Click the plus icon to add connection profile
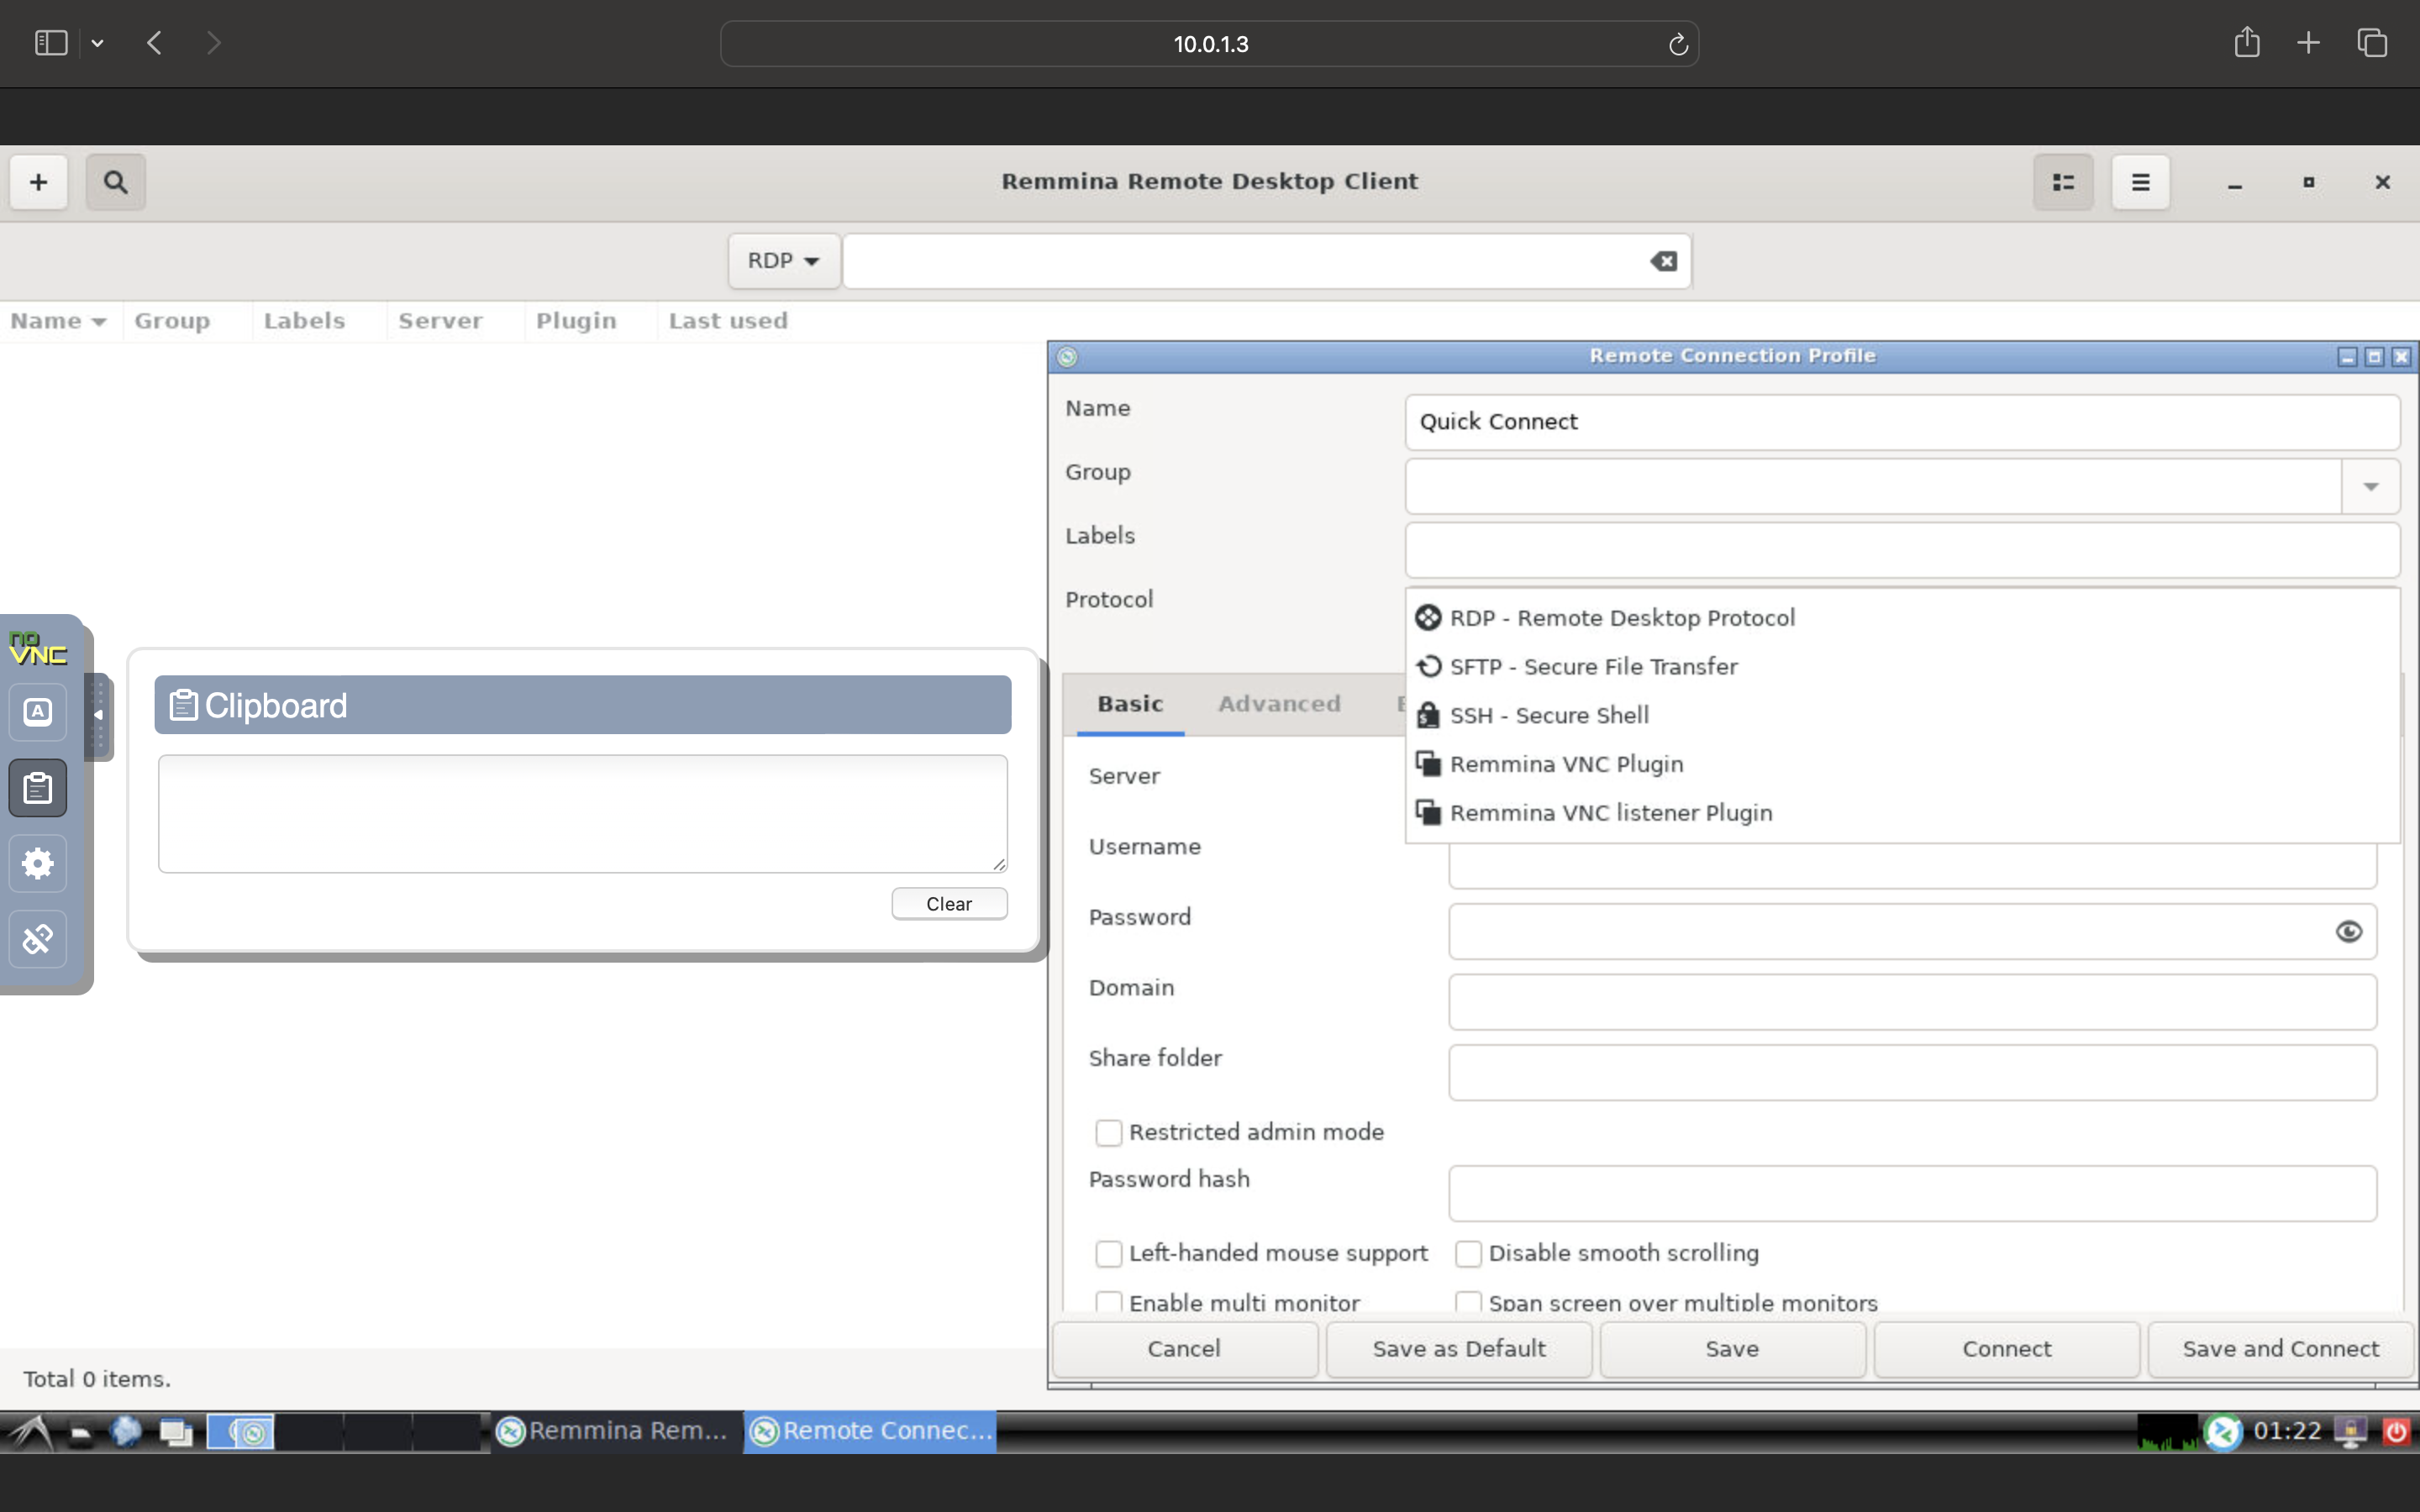 tap(38, 182)
